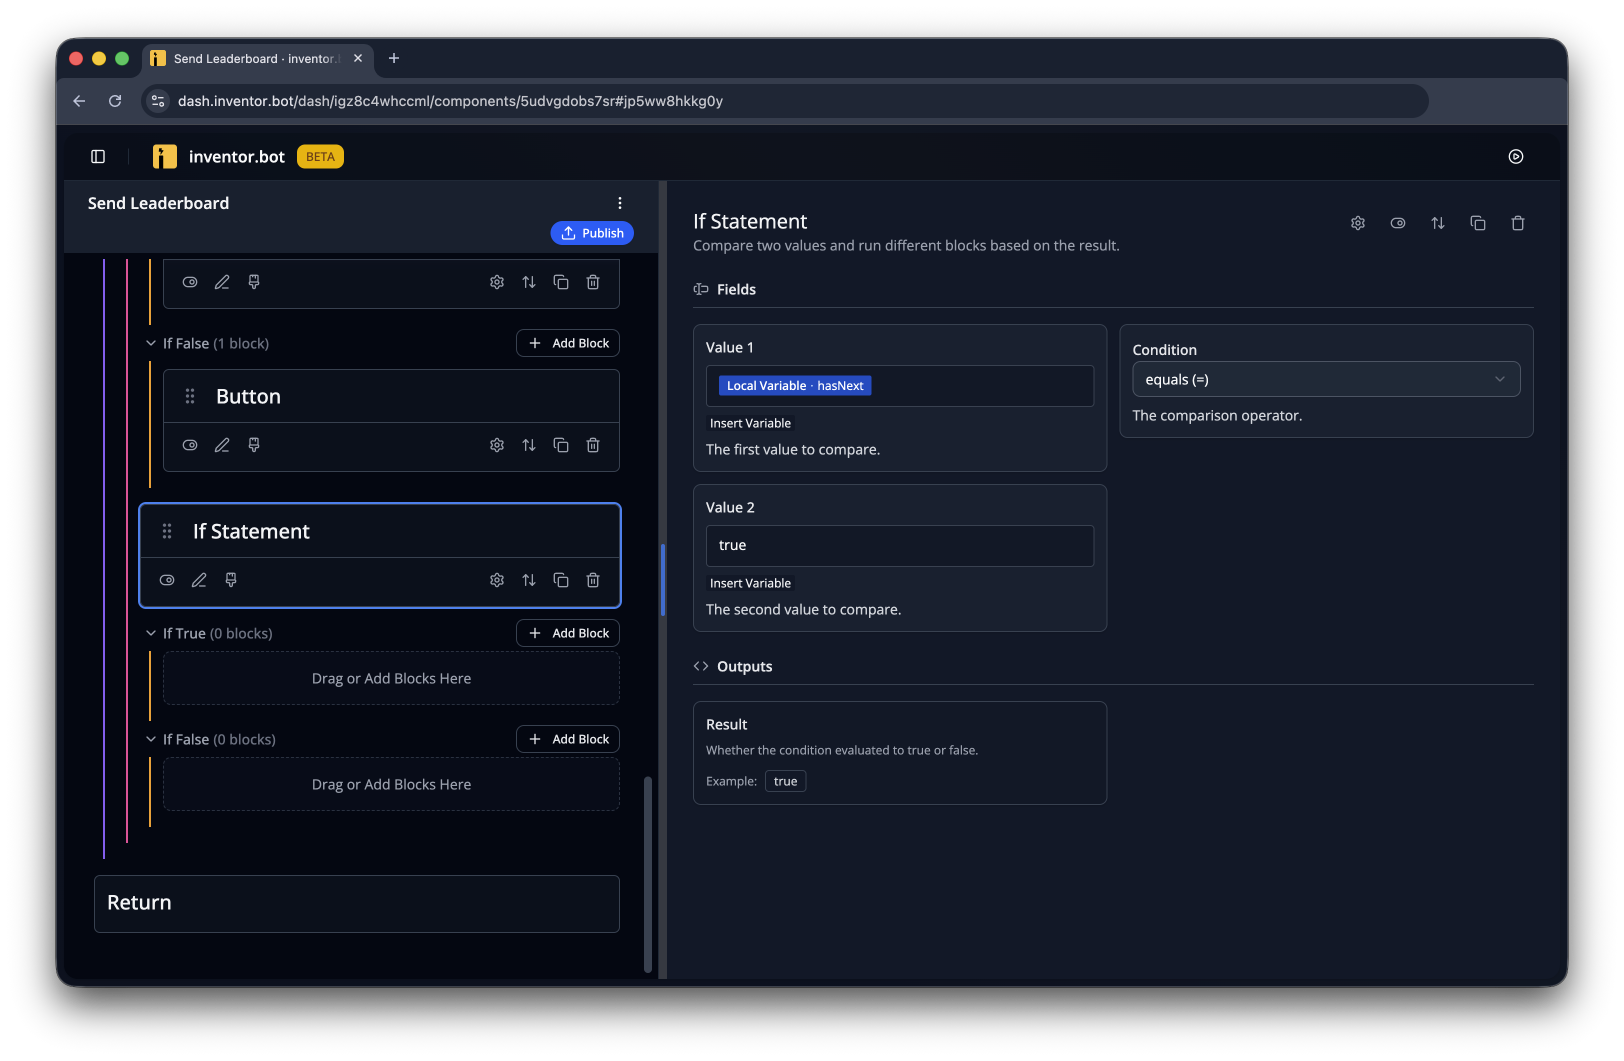Click paint roller icon on If Statement block
The width and height of the screenshot is (1624, 1061).
tap(231, 580)
